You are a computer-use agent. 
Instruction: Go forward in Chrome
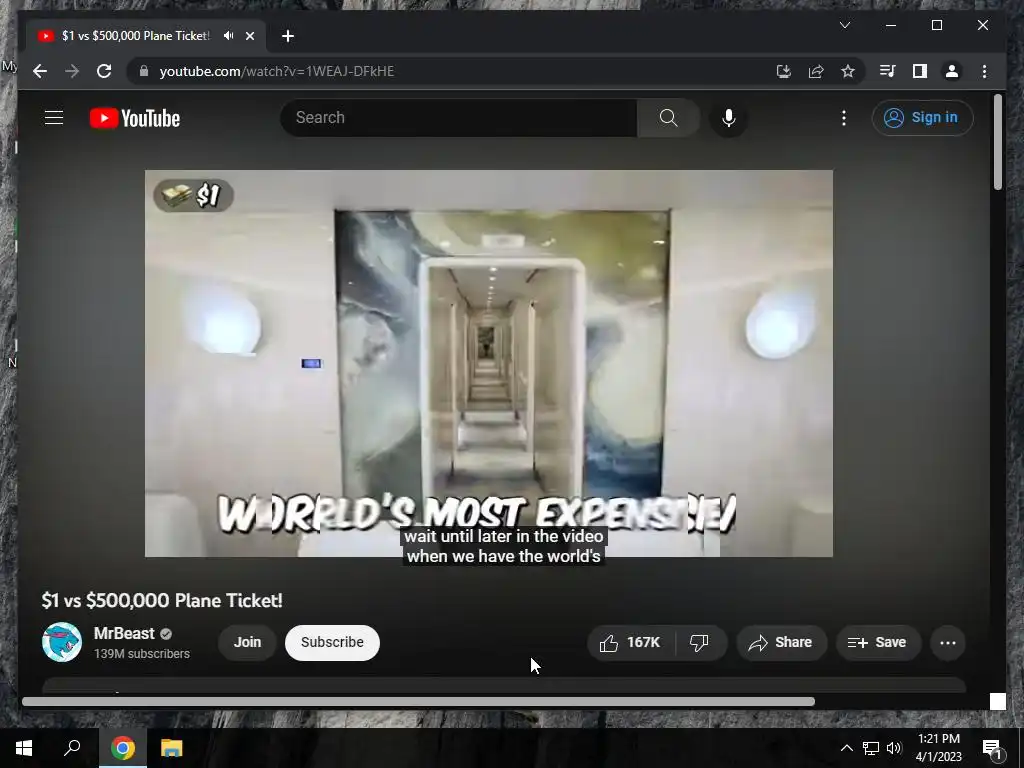(72, 71)
